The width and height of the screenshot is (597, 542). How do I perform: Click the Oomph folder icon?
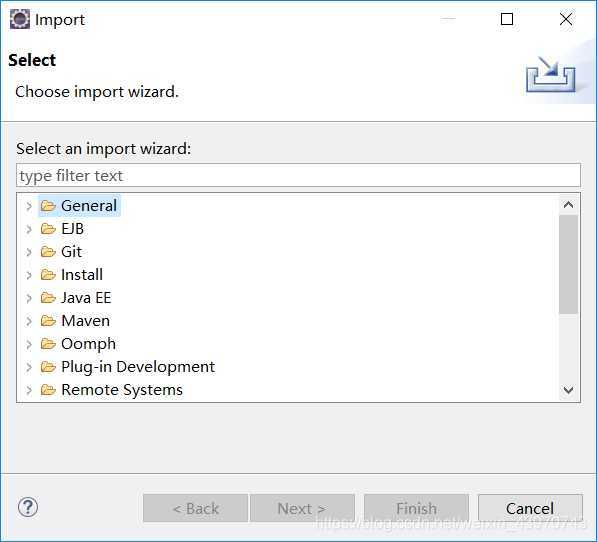click(x=48, y=344)
